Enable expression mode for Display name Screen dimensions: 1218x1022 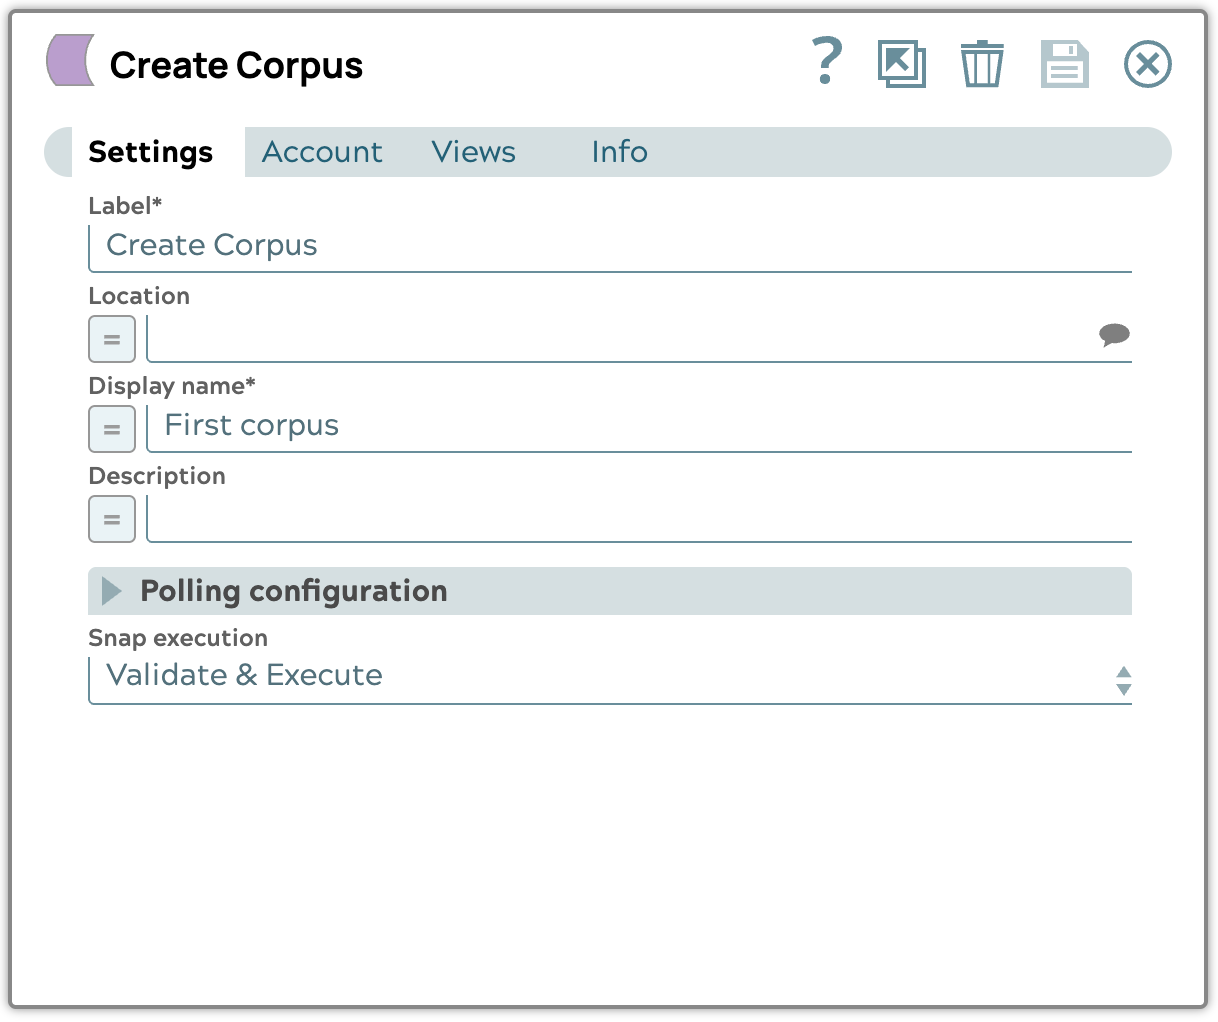click(112, 429)
